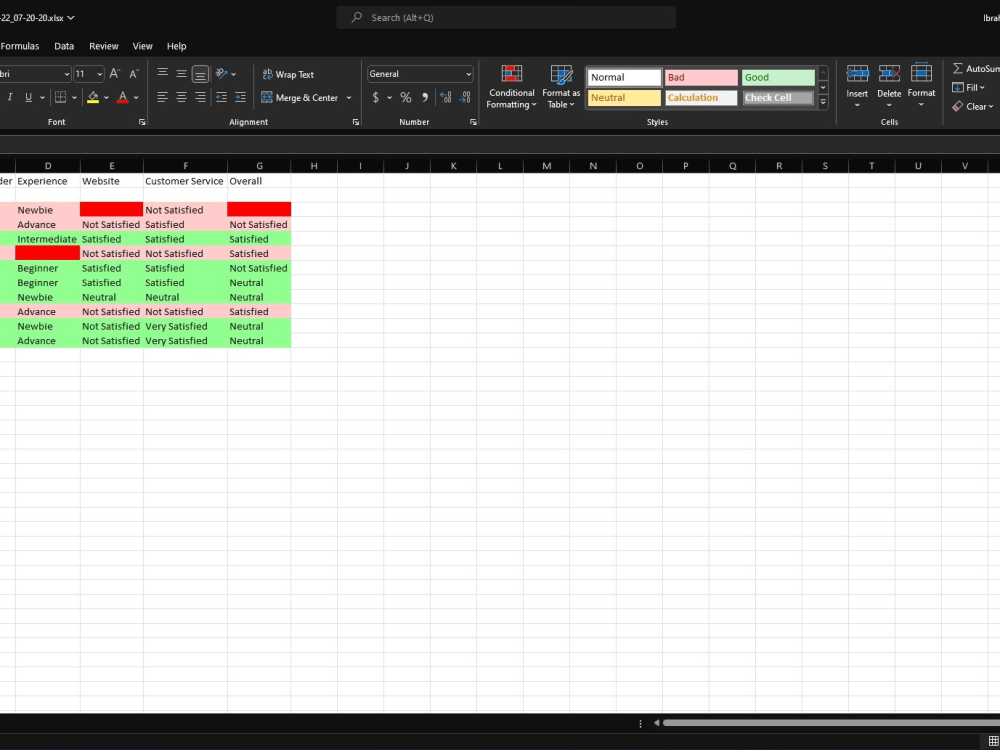Click the AutoSum sigma icon
The height and width of the screenshot is (750, 1000).
point(958,68)
